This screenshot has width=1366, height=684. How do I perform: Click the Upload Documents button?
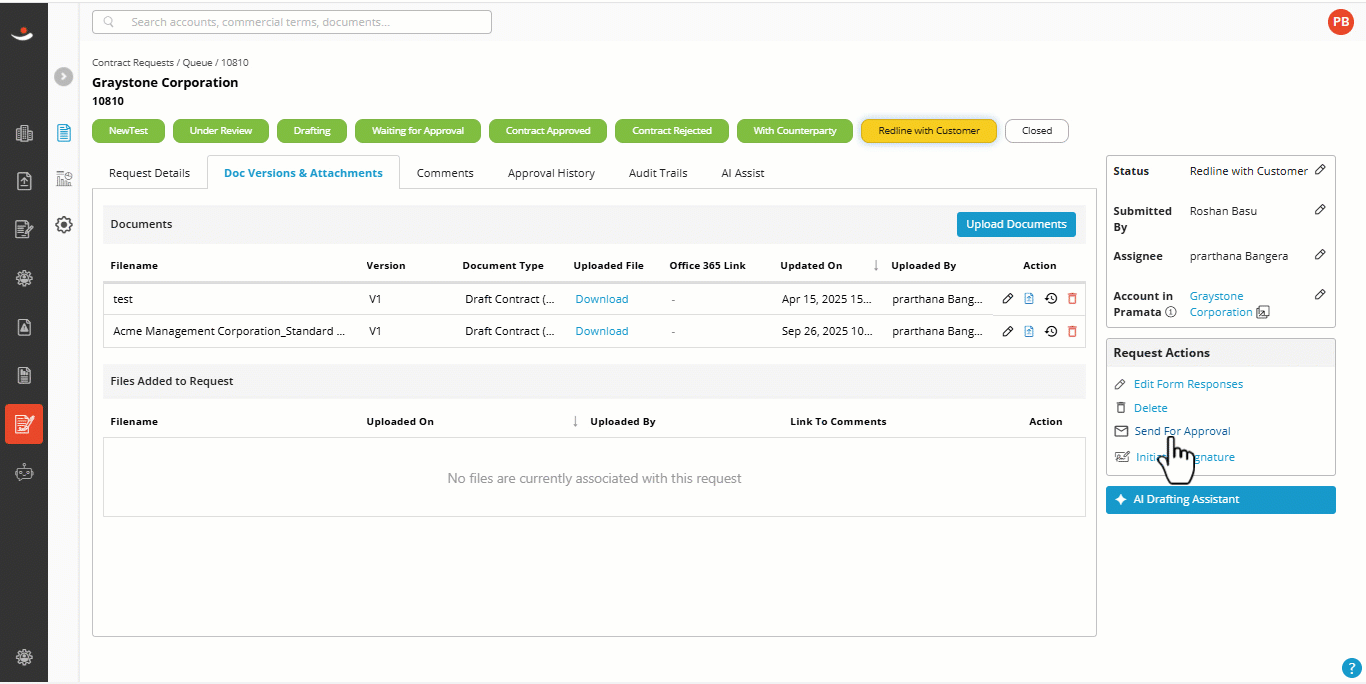pyautogui.click(x=1016, y=224)
